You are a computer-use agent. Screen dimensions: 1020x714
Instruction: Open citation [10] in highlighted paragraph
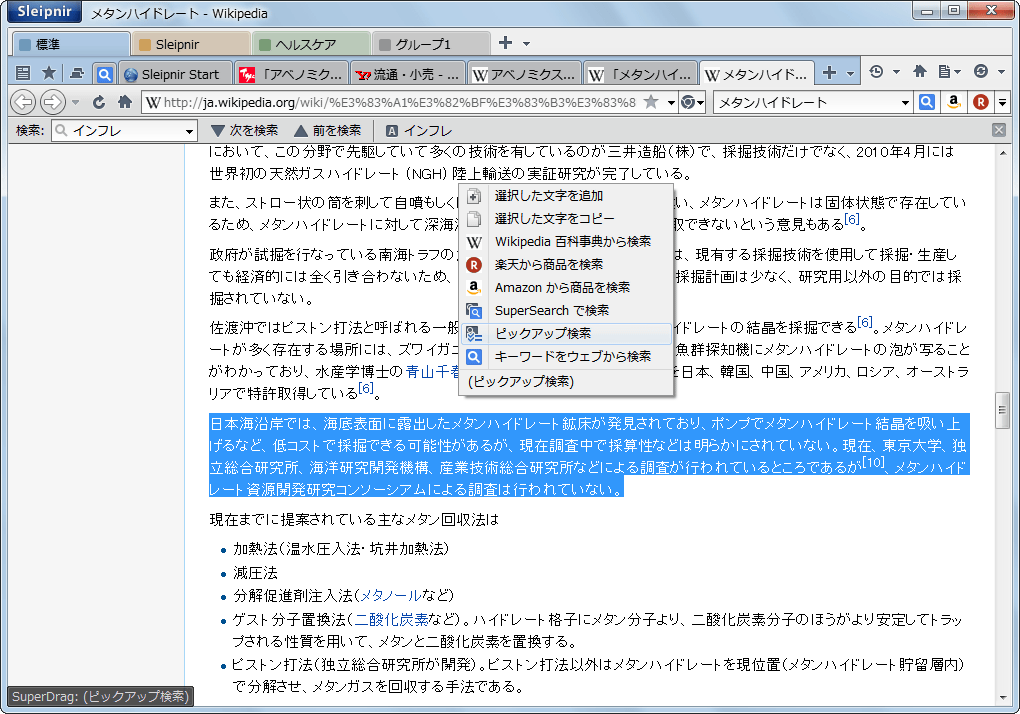click(x=873, y=462)
